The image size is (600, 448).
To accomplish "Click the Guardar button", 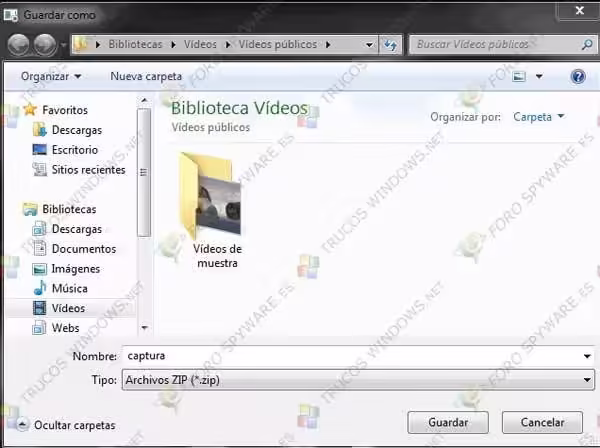I will click(448, 422).
